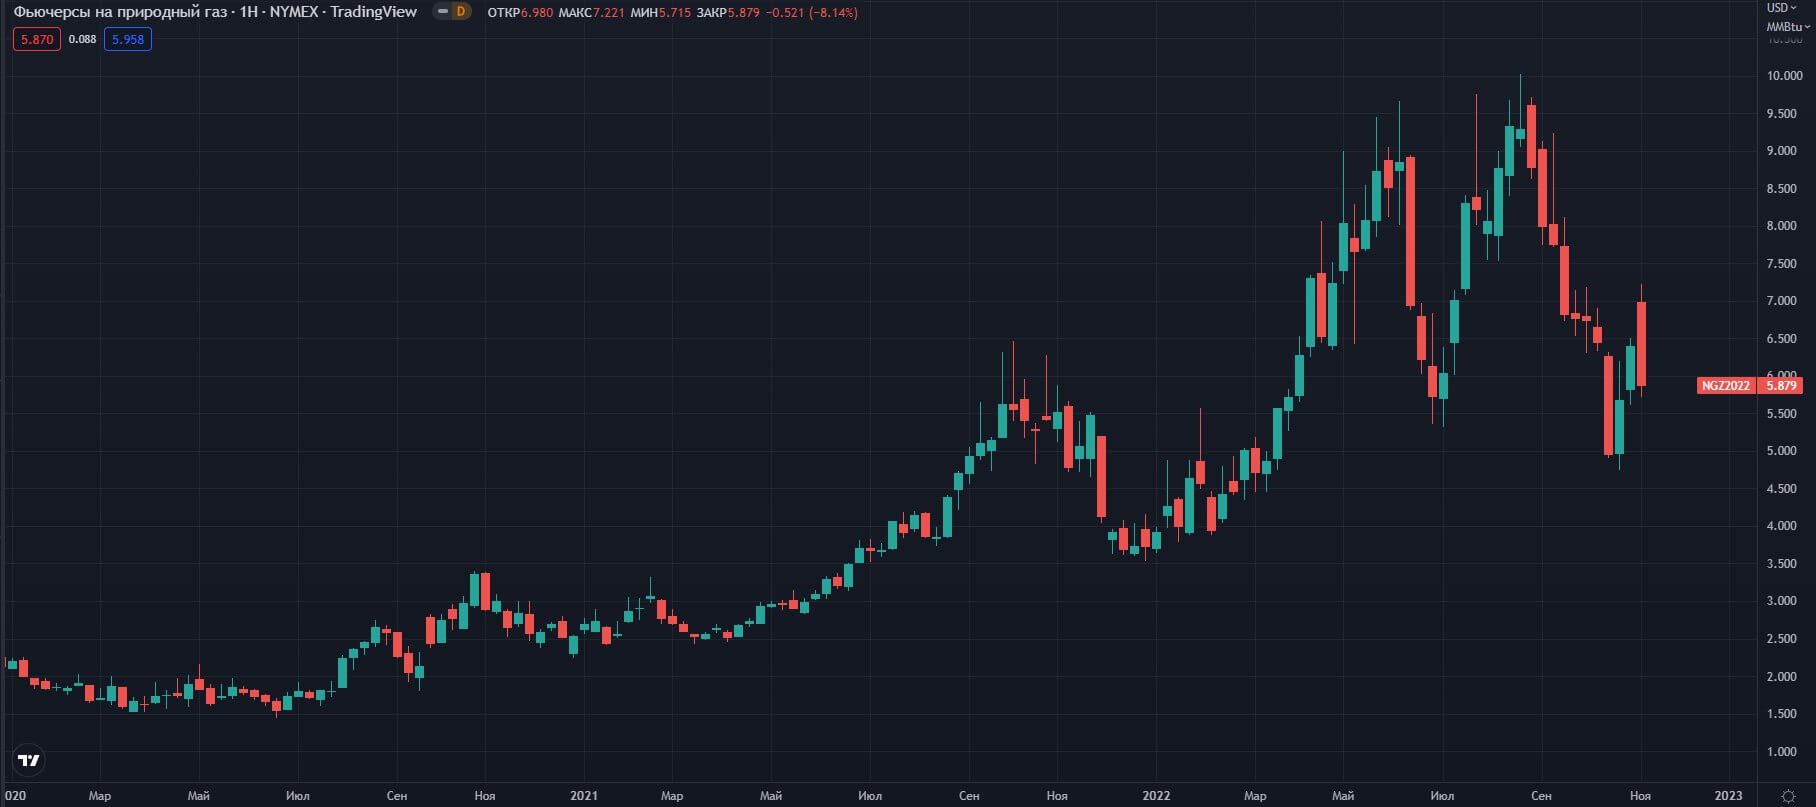
Task: Click the blue buy price 5.958
Action: [x=128, y=39]
